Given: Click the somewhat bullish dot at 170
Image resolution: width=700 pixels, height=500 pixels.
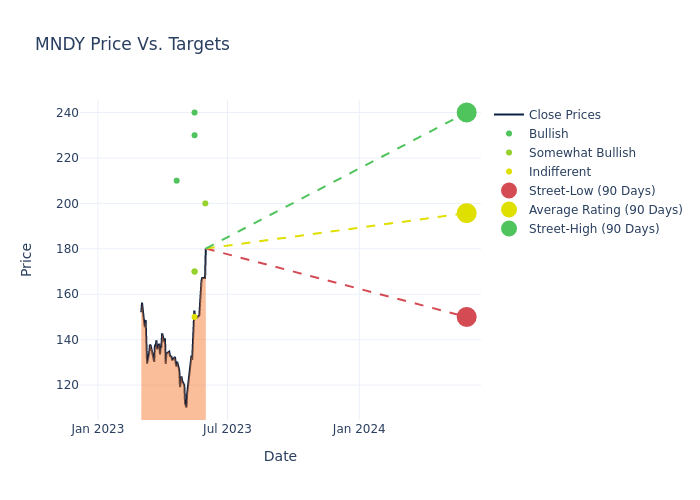Looking at the screenshot, I should click(194, 271).
